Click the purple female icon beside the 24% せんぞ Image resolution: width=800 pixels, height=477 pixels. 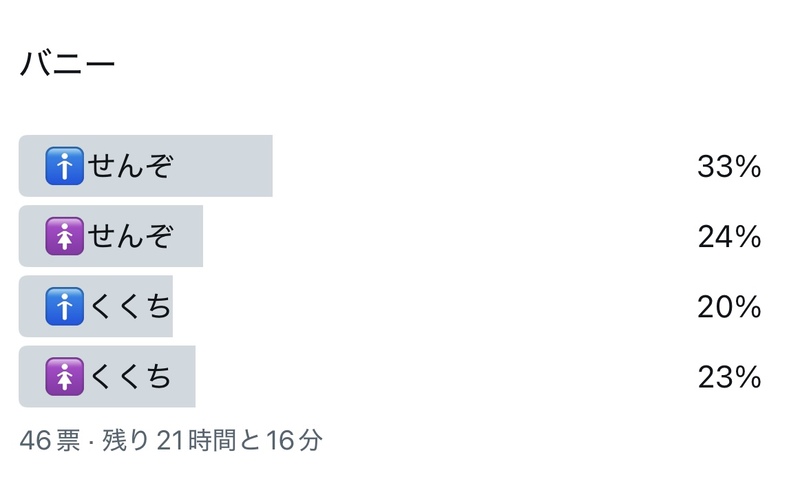coord(65,237)
